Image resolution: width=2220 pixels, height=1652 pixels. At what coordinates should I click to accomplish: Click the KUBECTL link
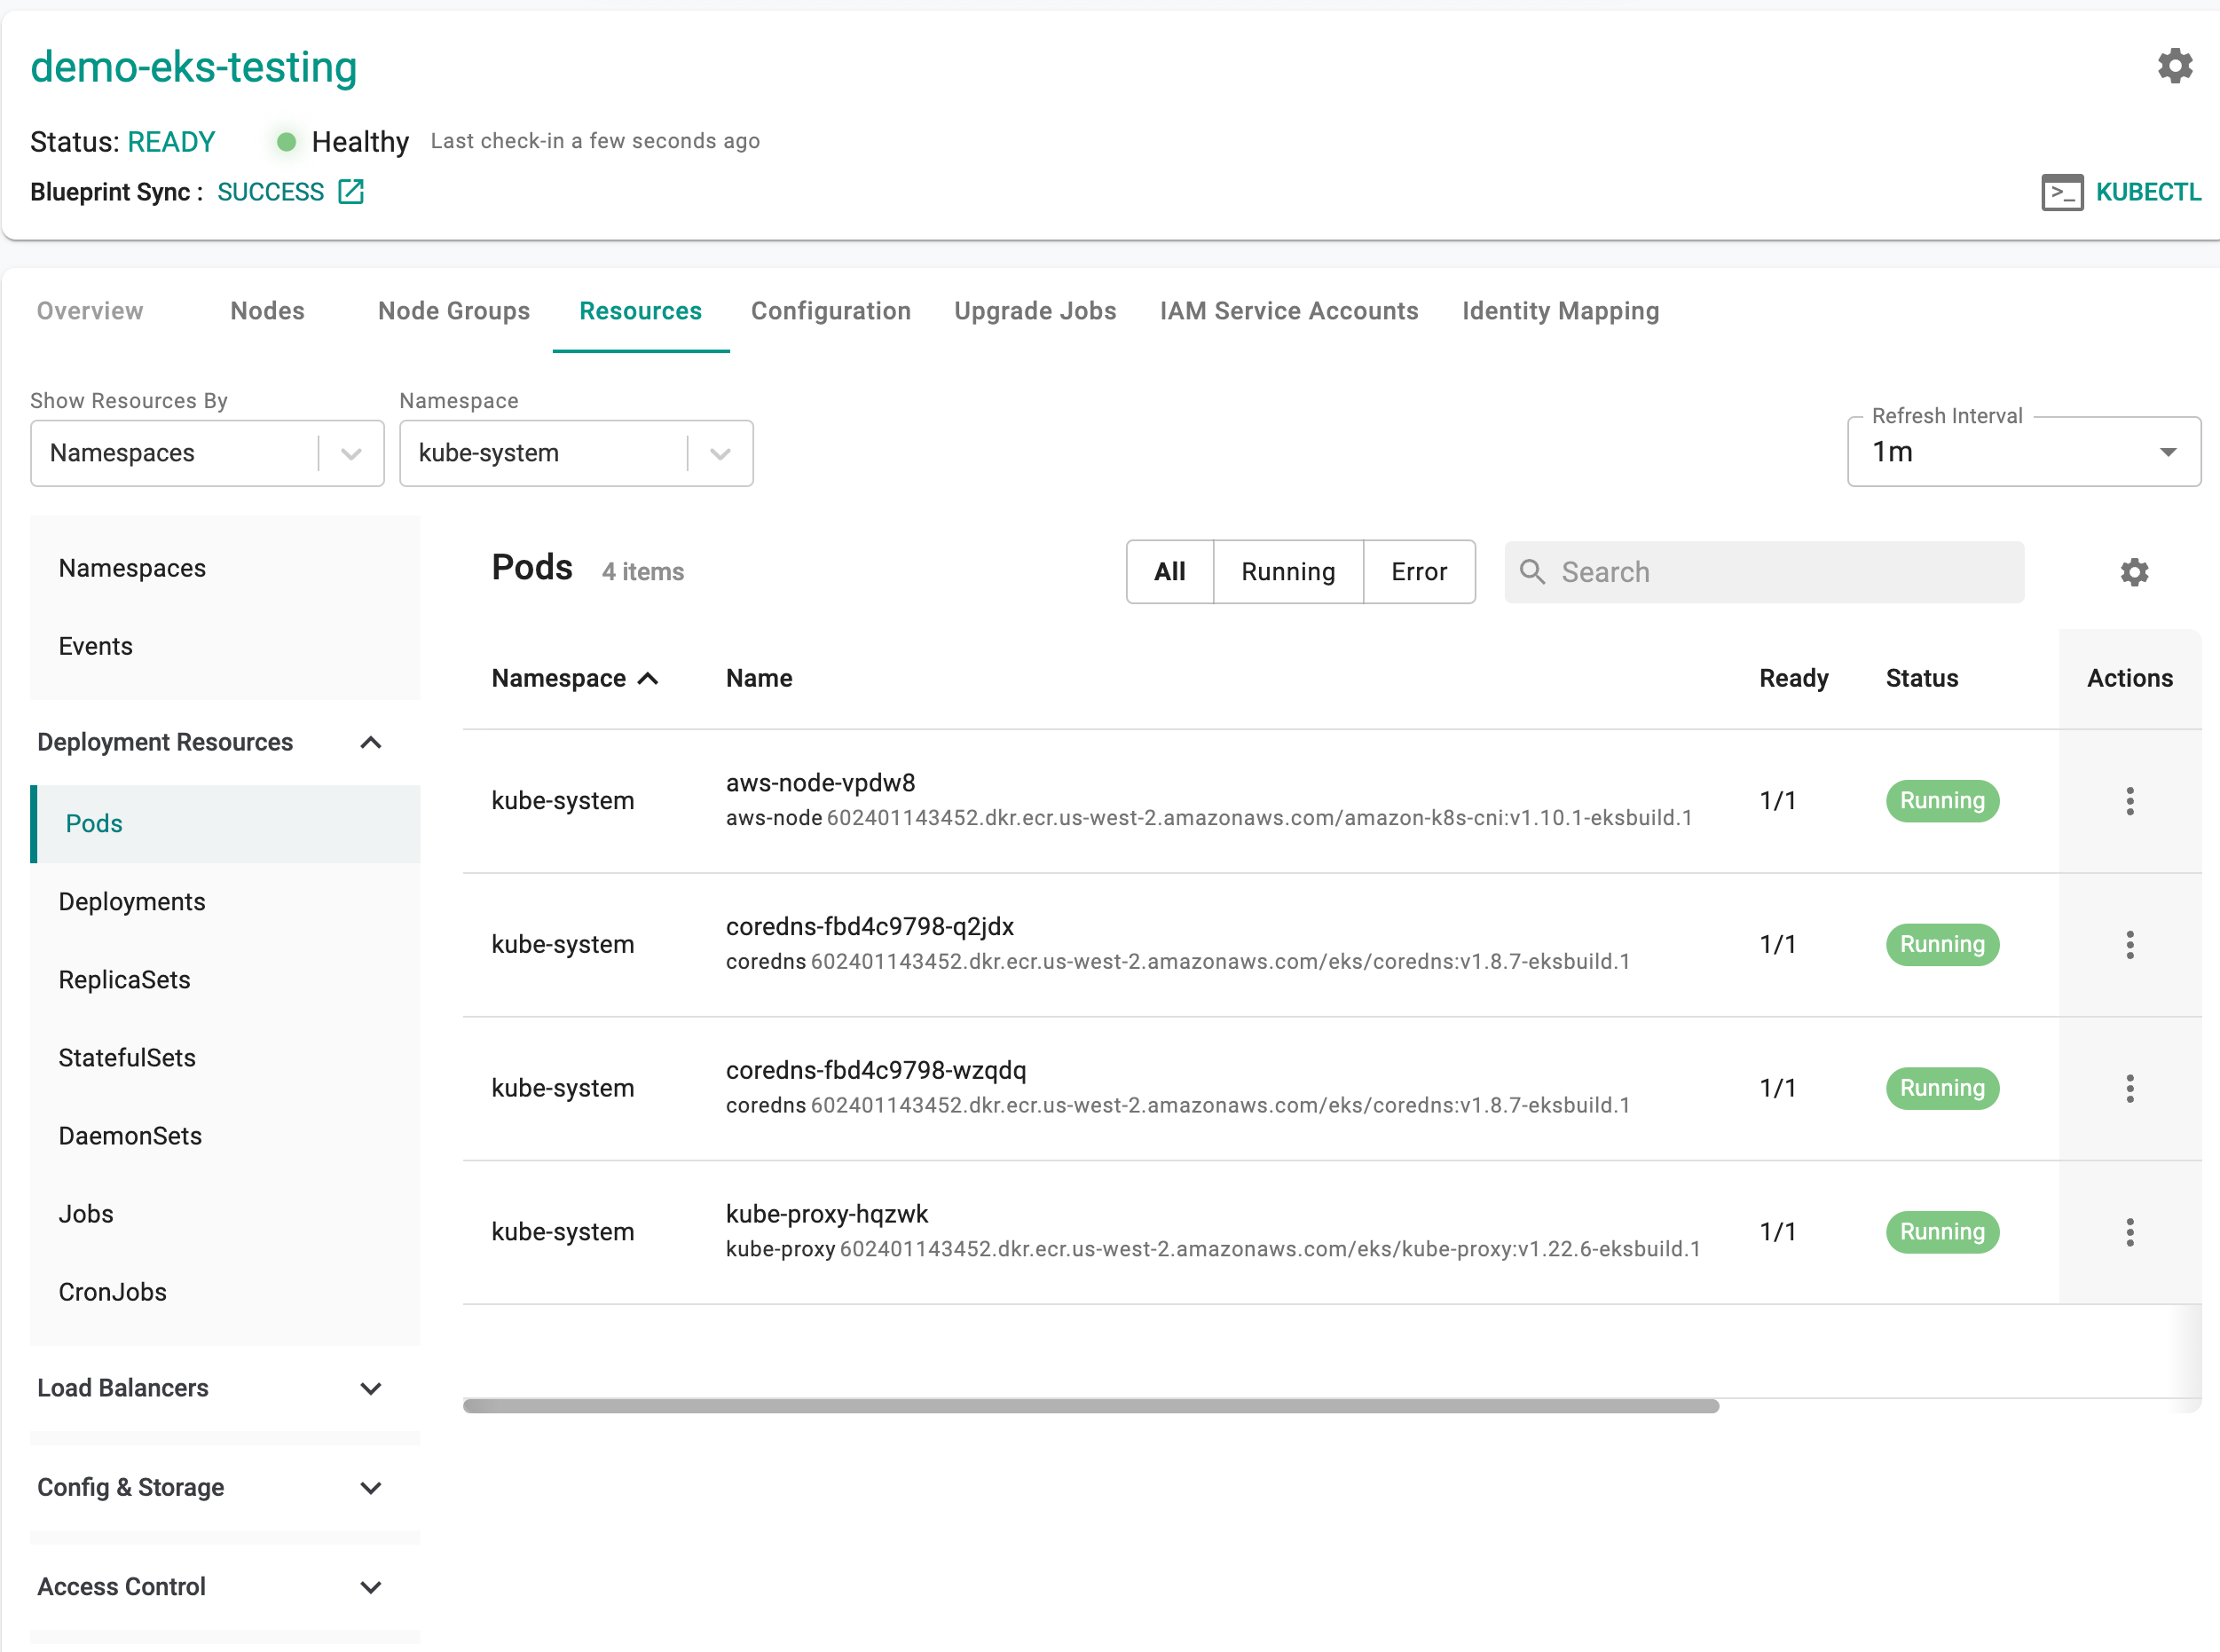2148,192
